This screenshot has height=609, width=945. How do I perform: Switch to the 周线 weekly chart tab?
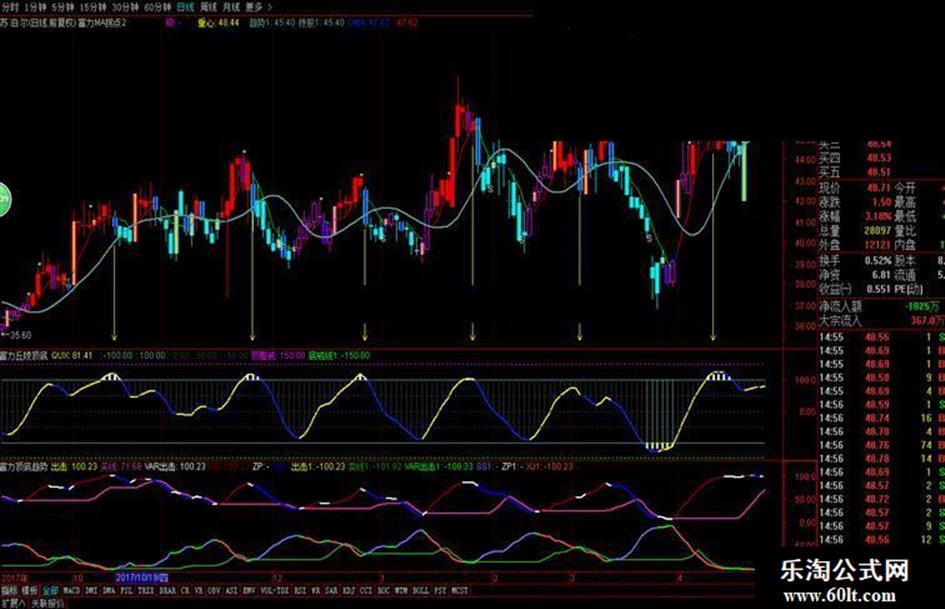tap(209, 7)
